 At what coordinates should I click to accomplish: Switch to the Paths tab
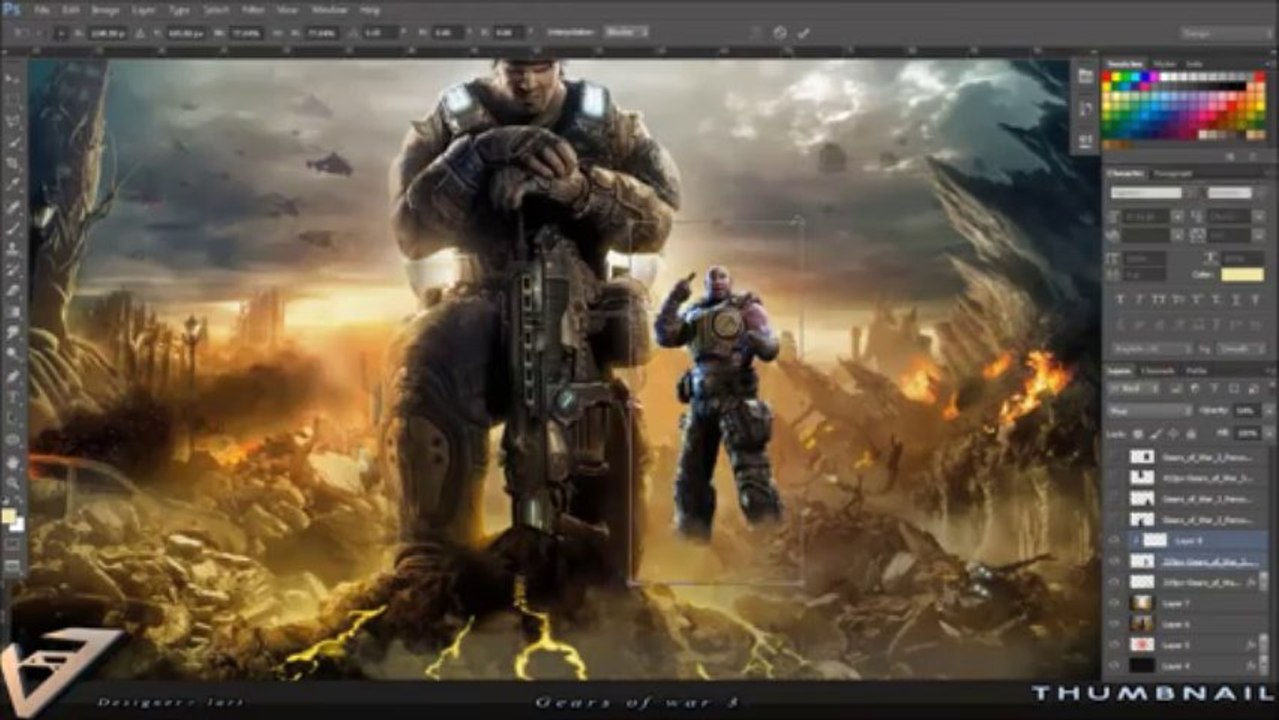click(x=1196, y=370)
